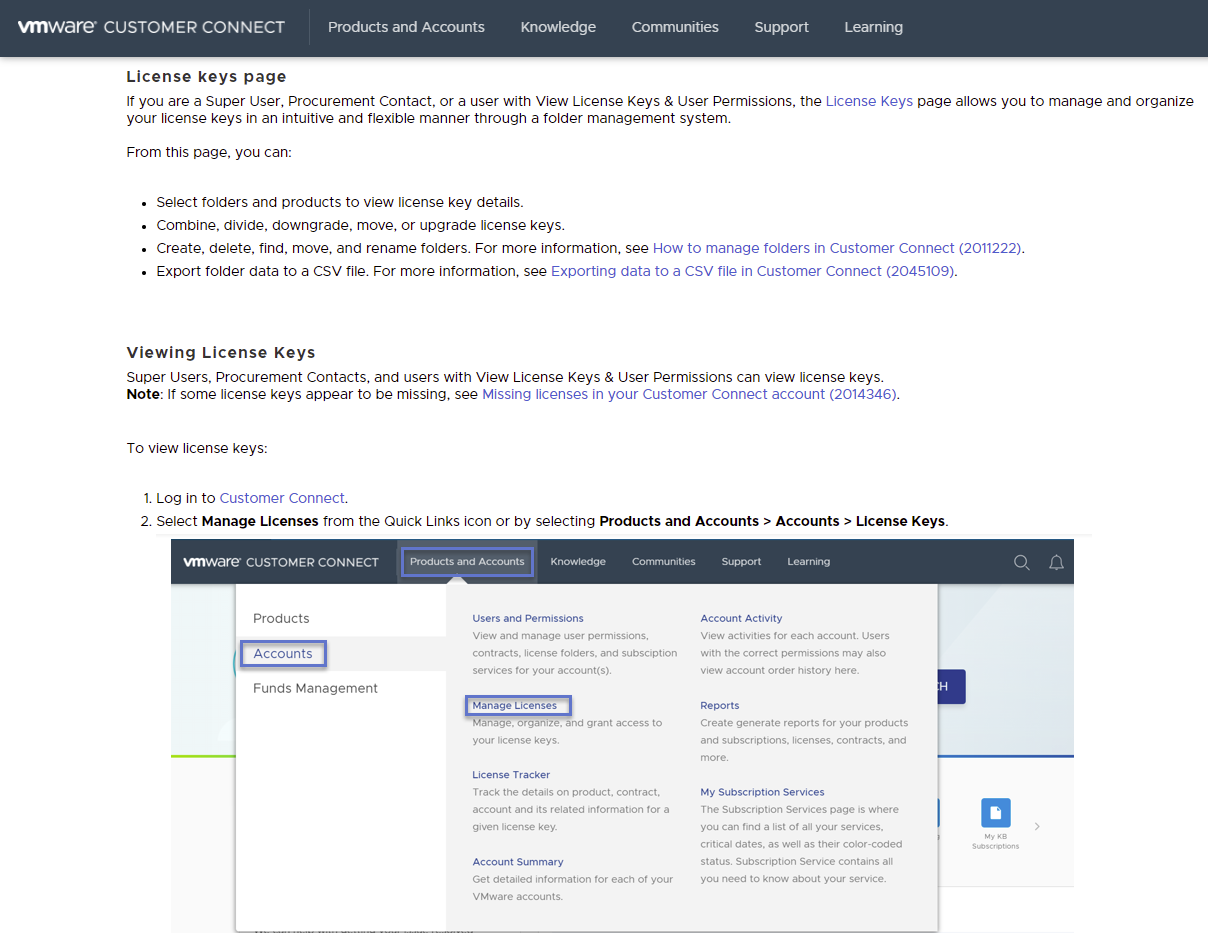The width and height of the screenshot is (1208, 938).
Task: Click the instructional menu screenshot image
Action: (623, 735)
